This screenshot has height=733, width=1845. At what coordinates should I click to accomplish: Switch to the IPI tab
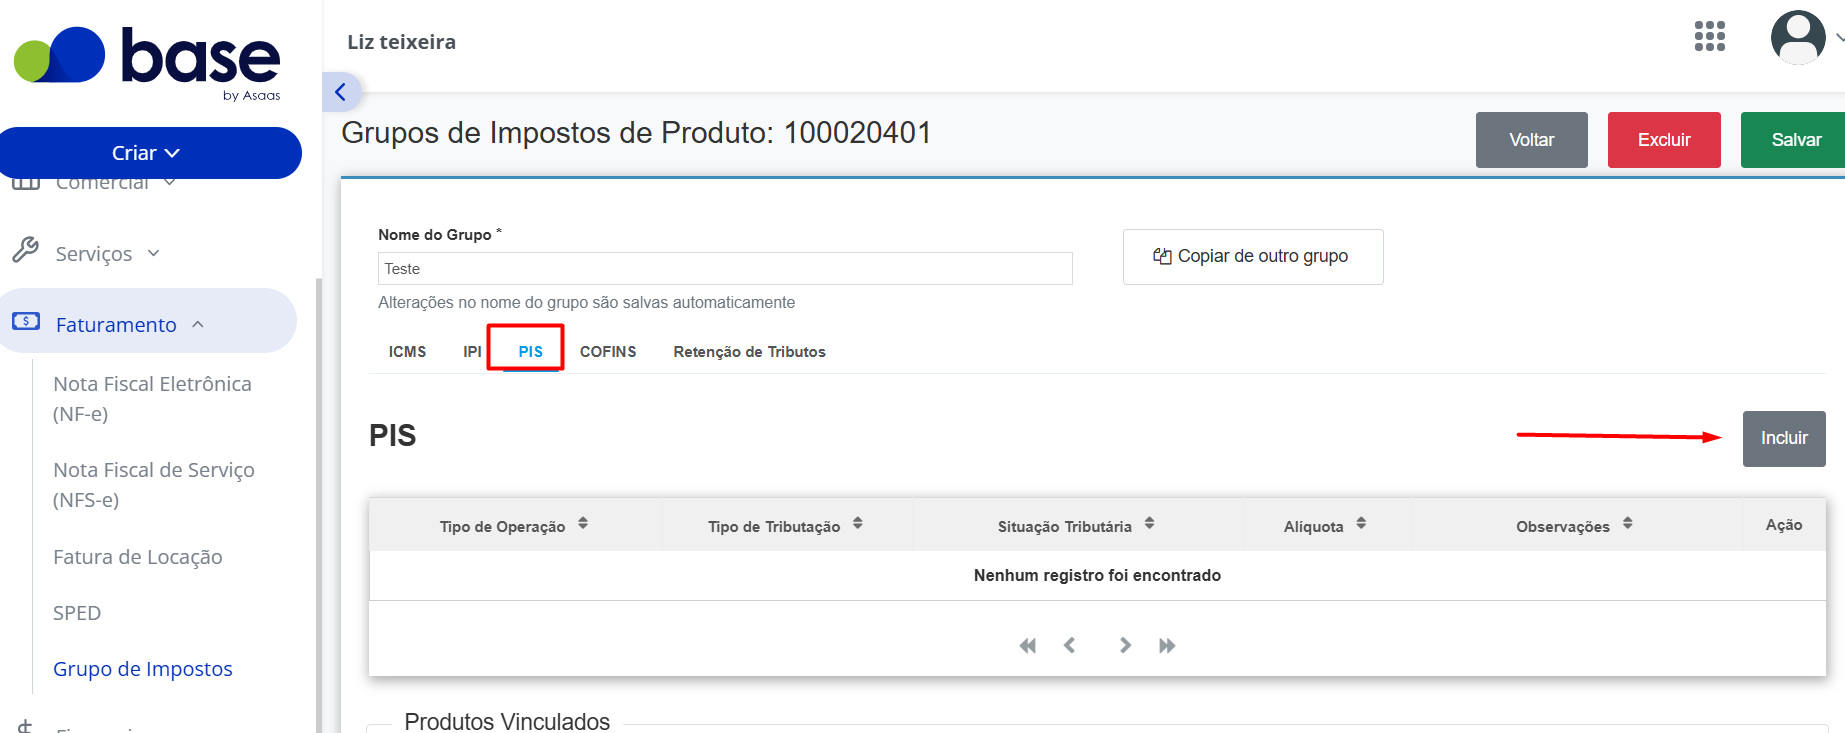tap(472, 352)
